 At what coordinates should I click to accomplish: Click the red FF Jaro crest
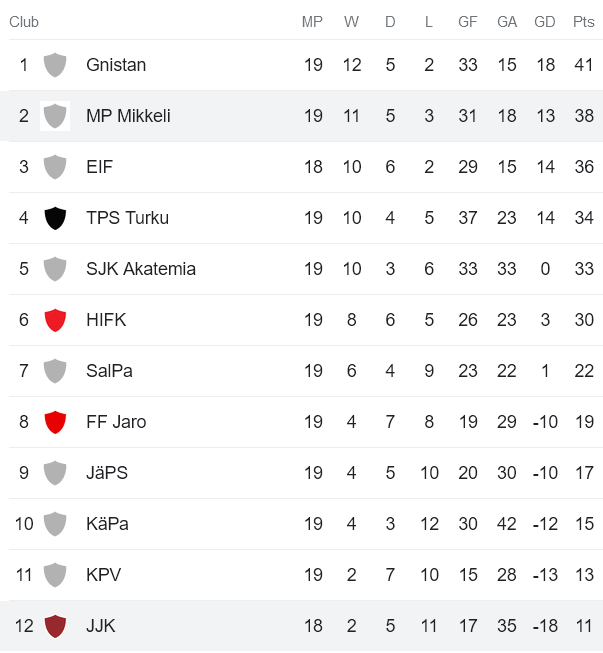tap(55, 422)
